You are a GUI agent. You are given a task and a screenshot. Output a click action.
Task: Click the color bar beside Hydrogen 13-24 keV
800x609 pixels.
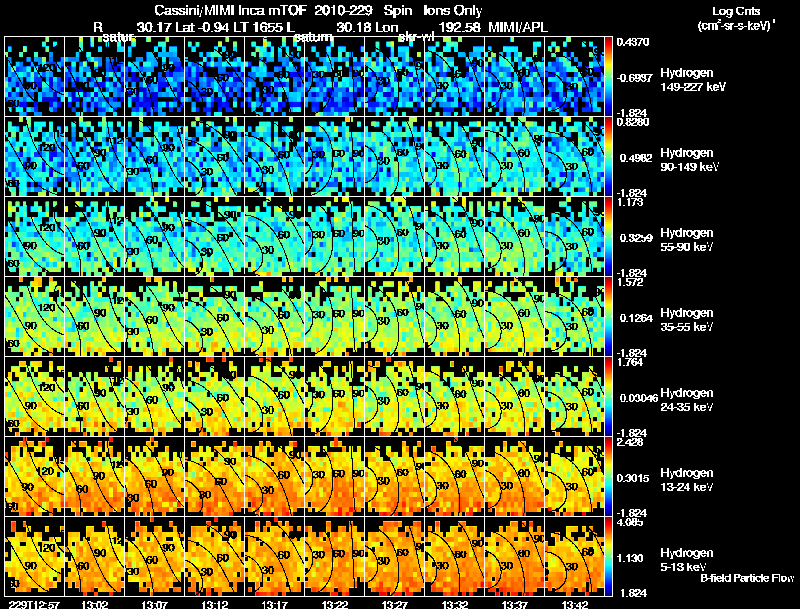tap(608, 476)
